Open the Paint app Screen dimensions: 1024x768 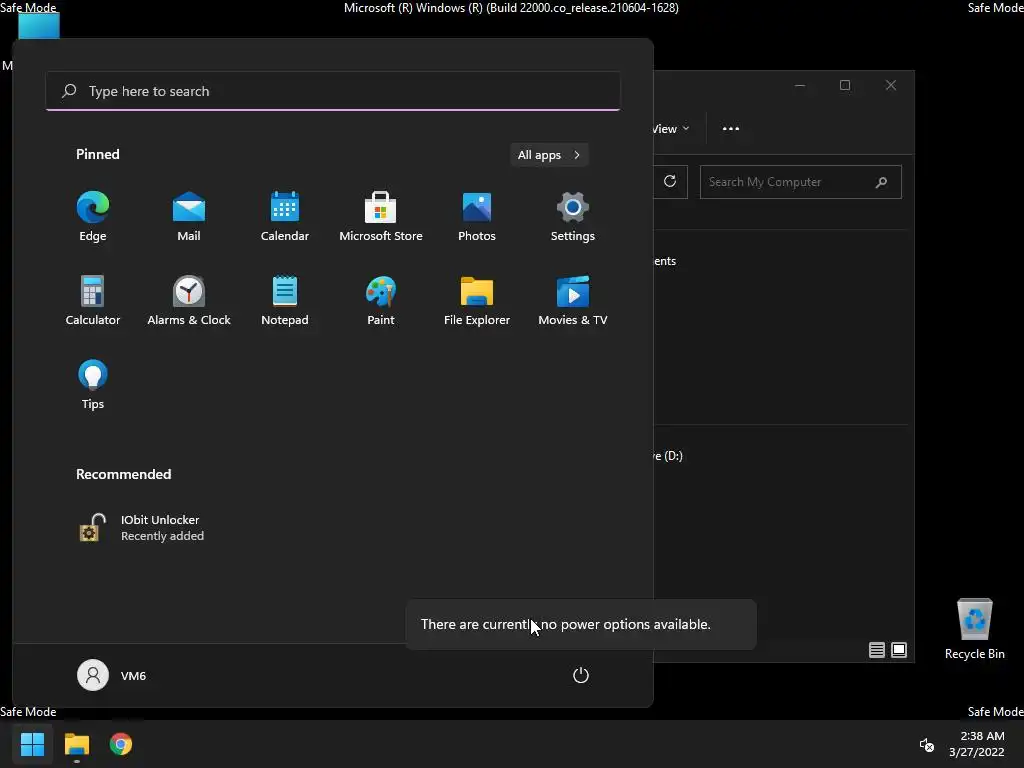[x=381, y=301]
